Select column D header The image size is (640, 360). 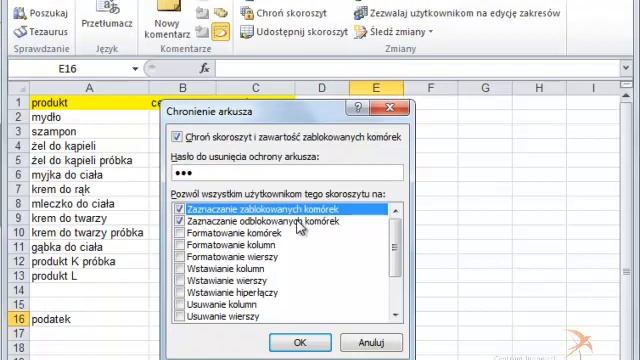(322, 88)
